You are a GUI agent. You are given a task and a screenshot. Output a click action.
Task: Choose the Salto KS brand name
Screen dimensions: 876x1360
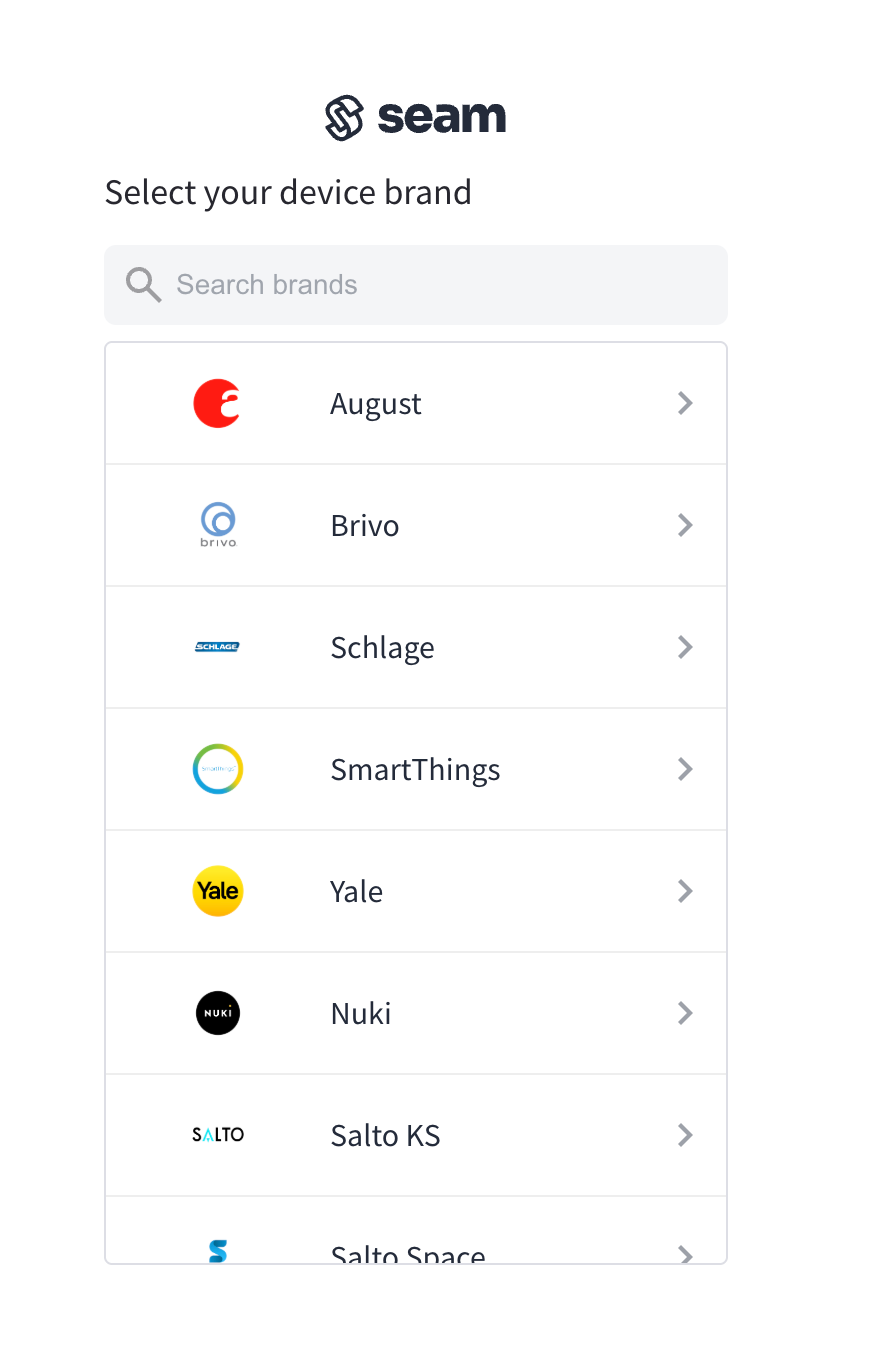pyautogui.click(x=385, y=1135)
